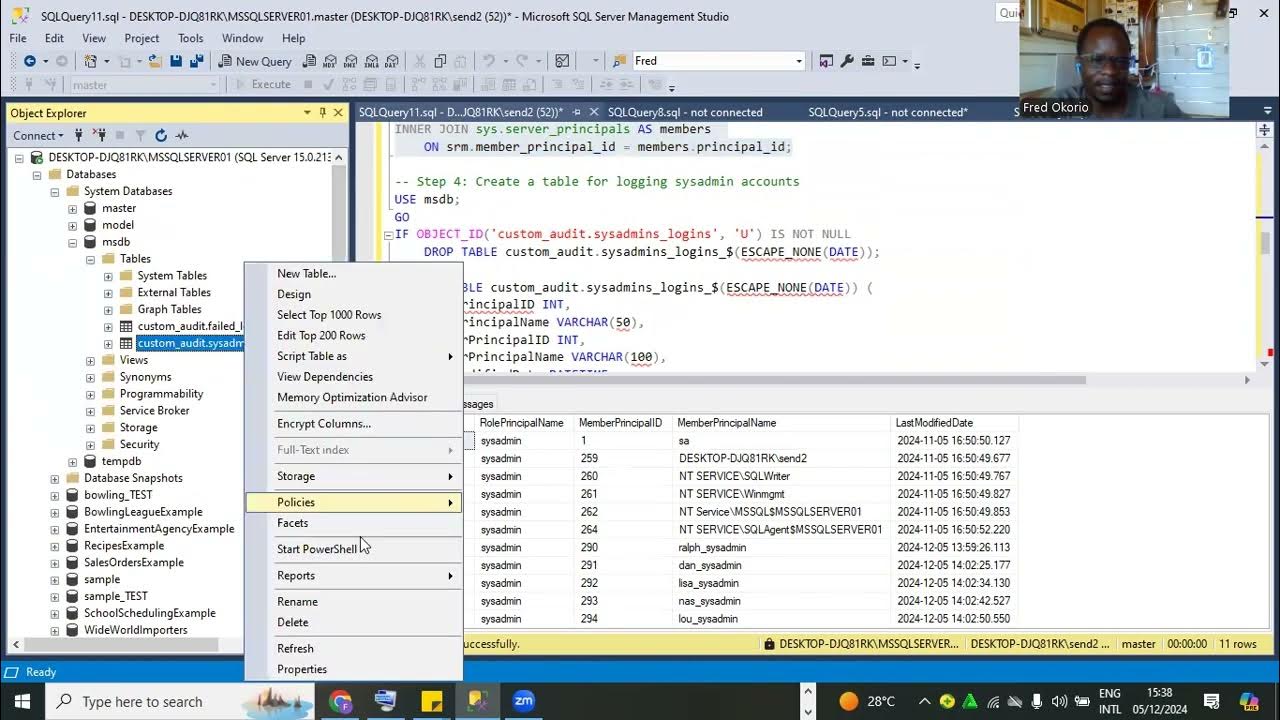Click the Windows taskbar search box
The image size is (1280, 720).
click(183, 701)
